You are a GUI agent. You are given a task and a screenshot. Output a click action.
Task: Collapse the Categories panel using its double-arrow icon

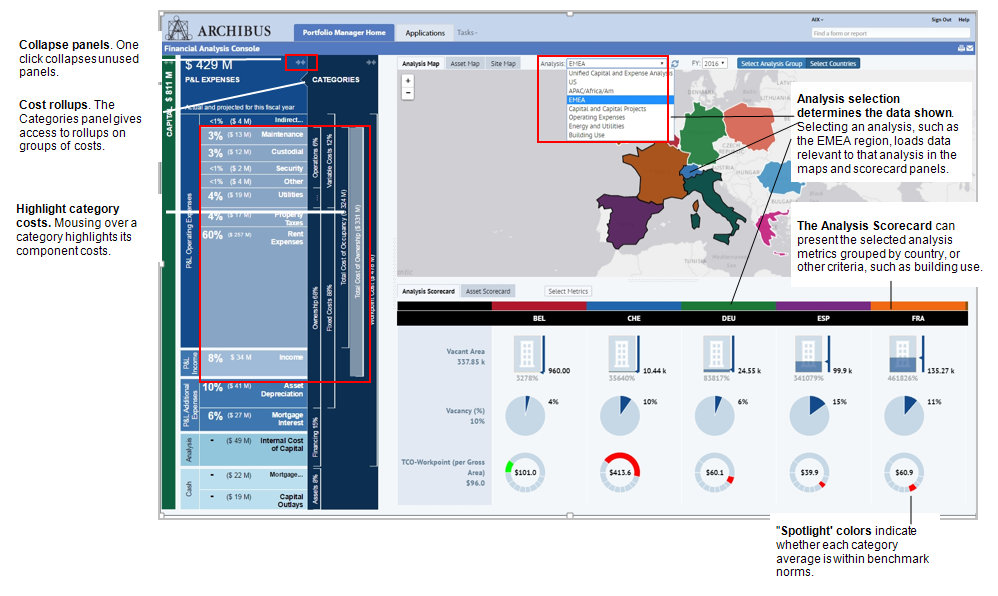(370, 62)
